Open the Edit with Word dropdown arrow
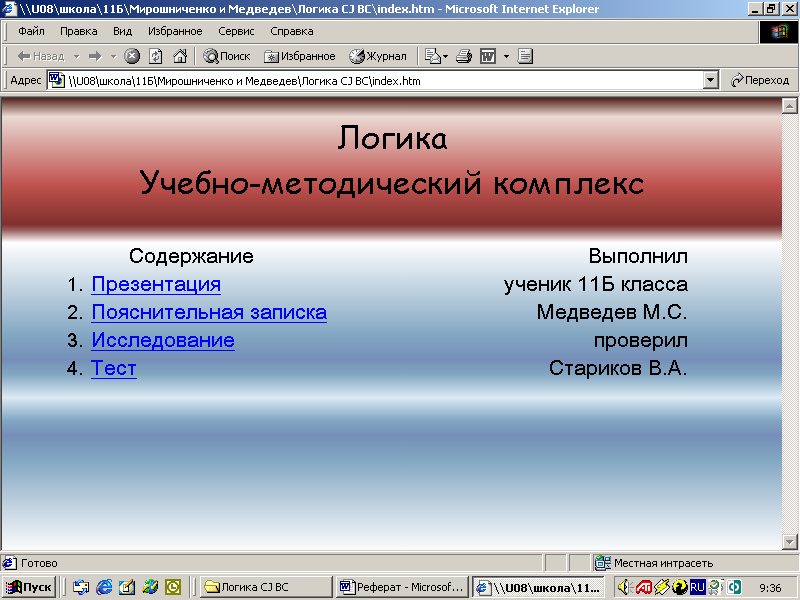Screen dimensions: 800x600 [x=506, y=56]
